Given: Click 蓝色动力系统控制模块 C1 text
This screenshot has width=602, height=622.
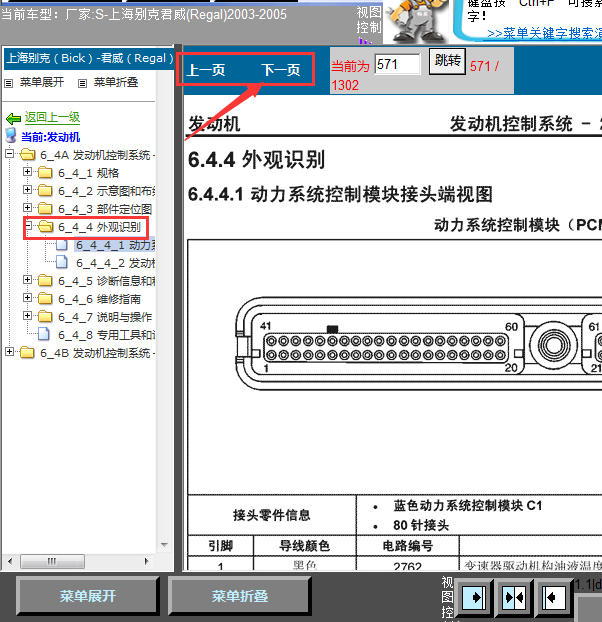Looking at the screenshot, I should [x=468, y=506].
